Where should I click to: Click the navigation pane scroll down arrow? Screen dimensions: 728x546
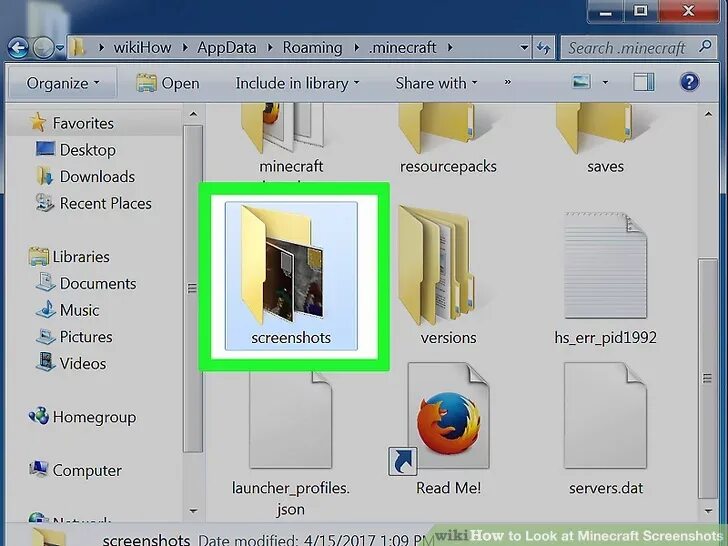pyautogui.click(x=193, y=511)
